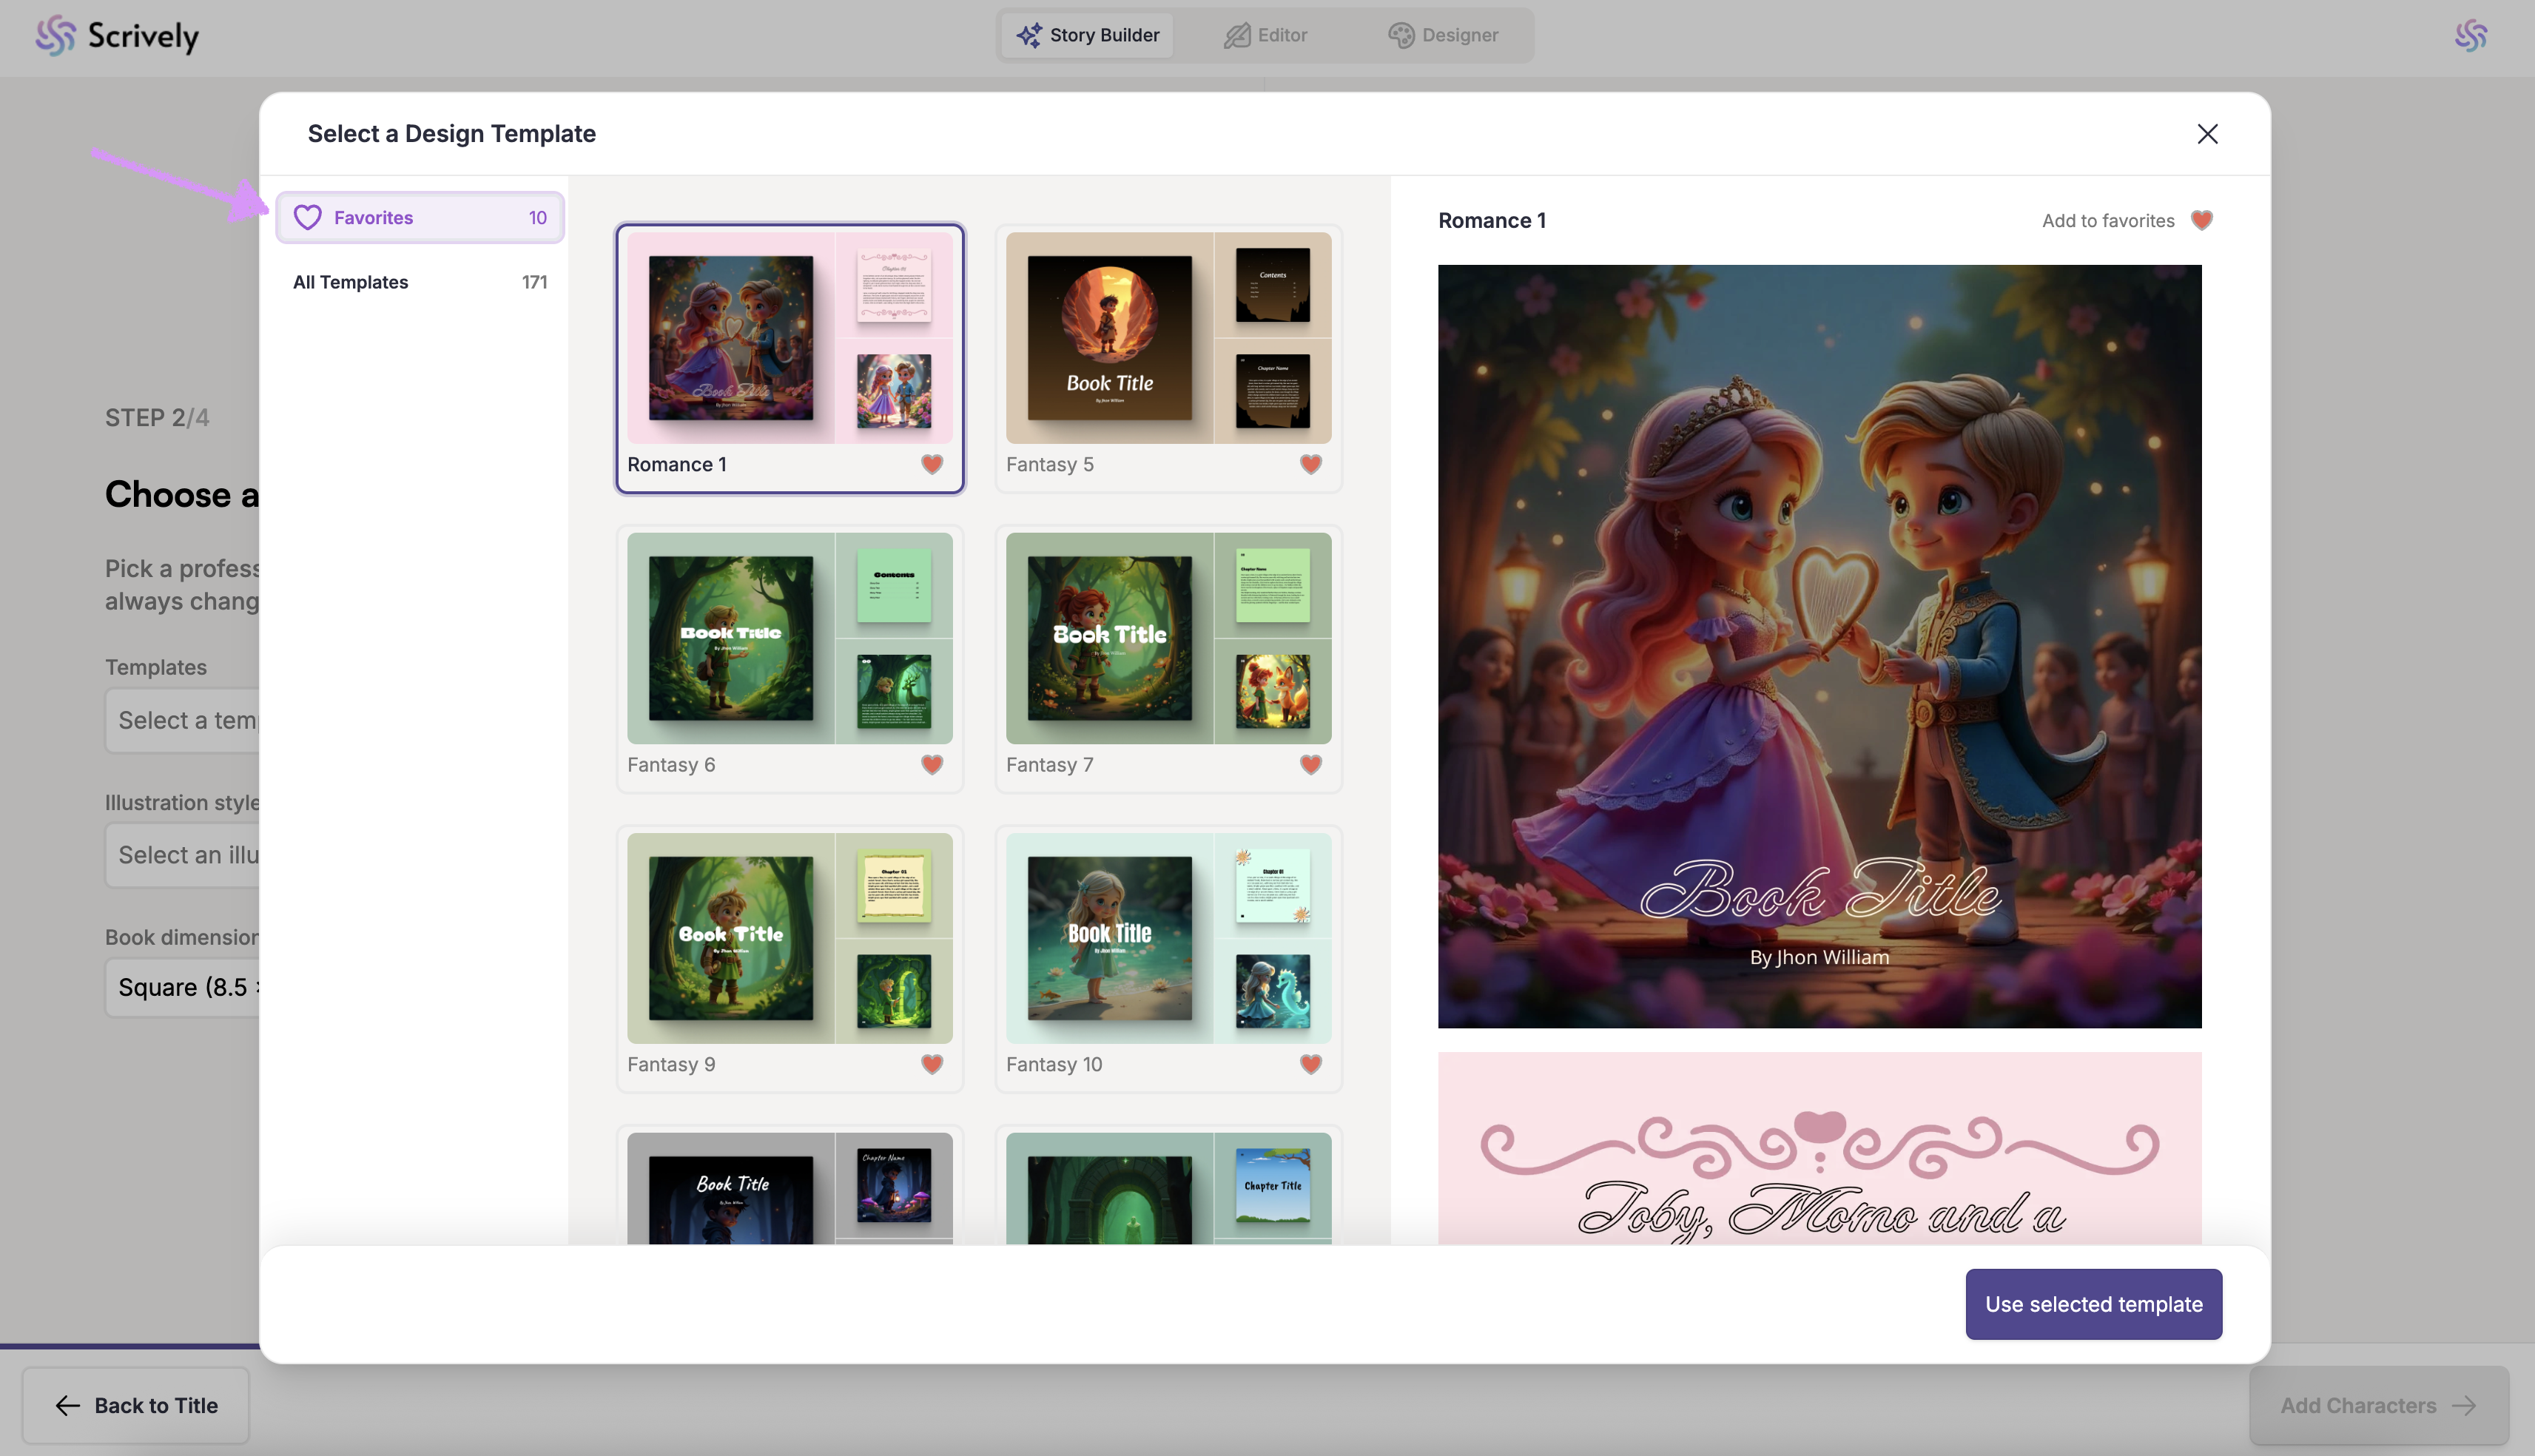The height and width of the screenshot is (1456, 2535).
Task: Toggle Add to favorites heart for Romance 1
Action: tap(2201, 220)
